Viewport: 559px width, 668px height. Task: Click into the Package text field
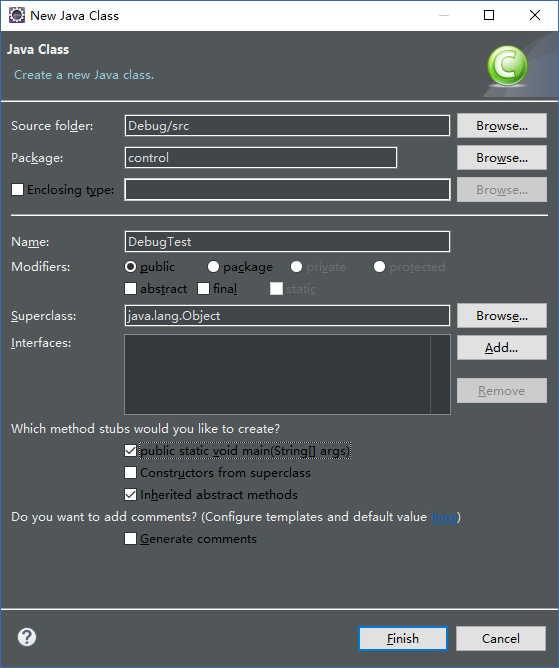click(x=261, y=158)
